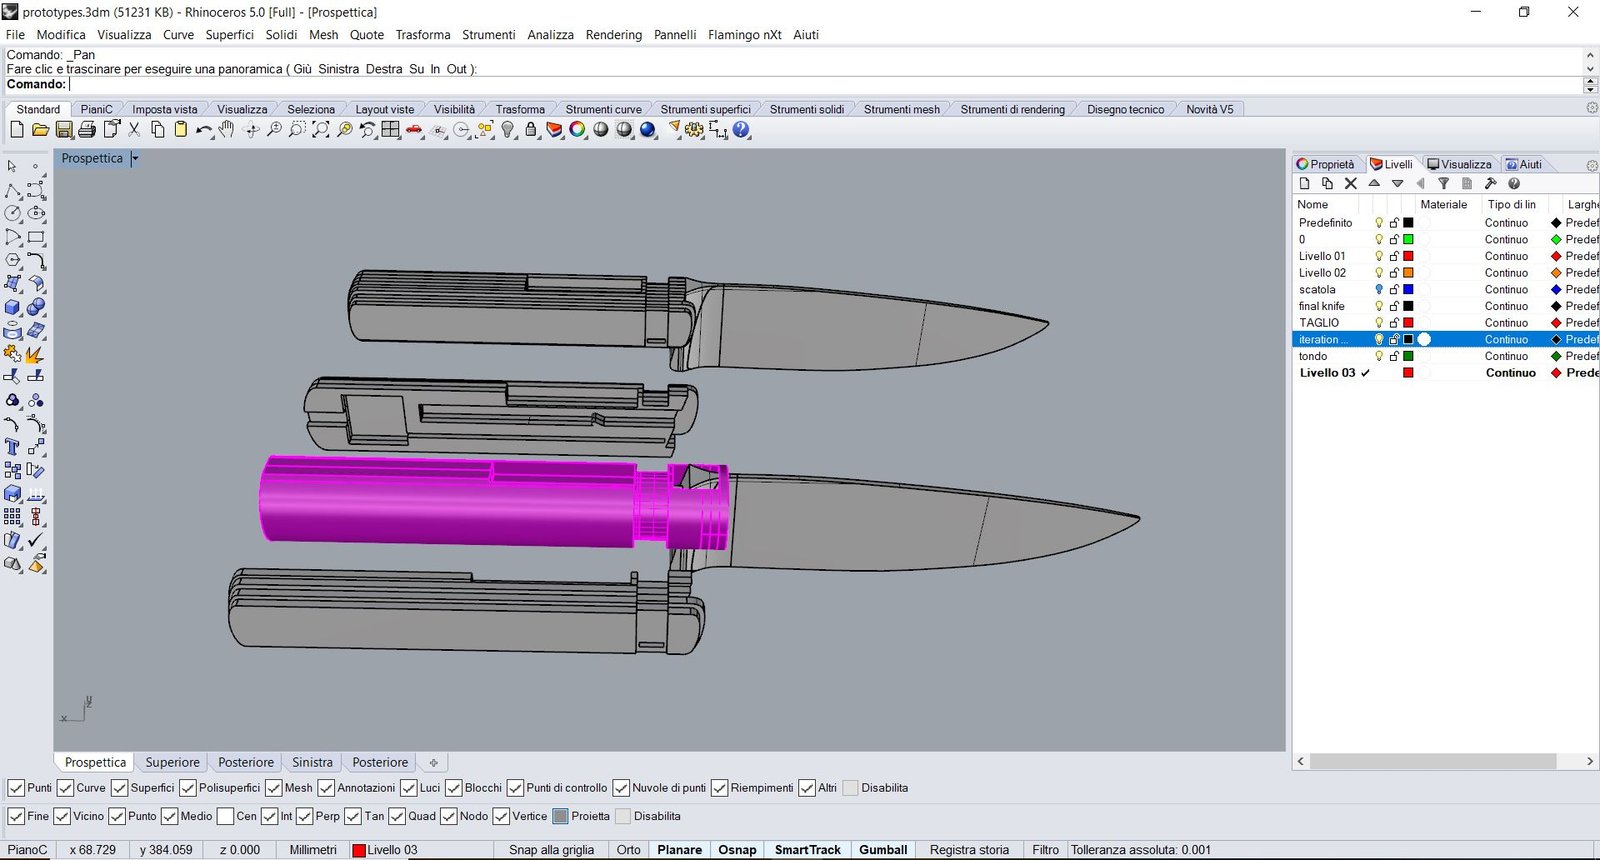This screenshot has height=860, width=1600.
Task: Enable the Cen osnap checkbox
Action: click(x=225, y=816)
